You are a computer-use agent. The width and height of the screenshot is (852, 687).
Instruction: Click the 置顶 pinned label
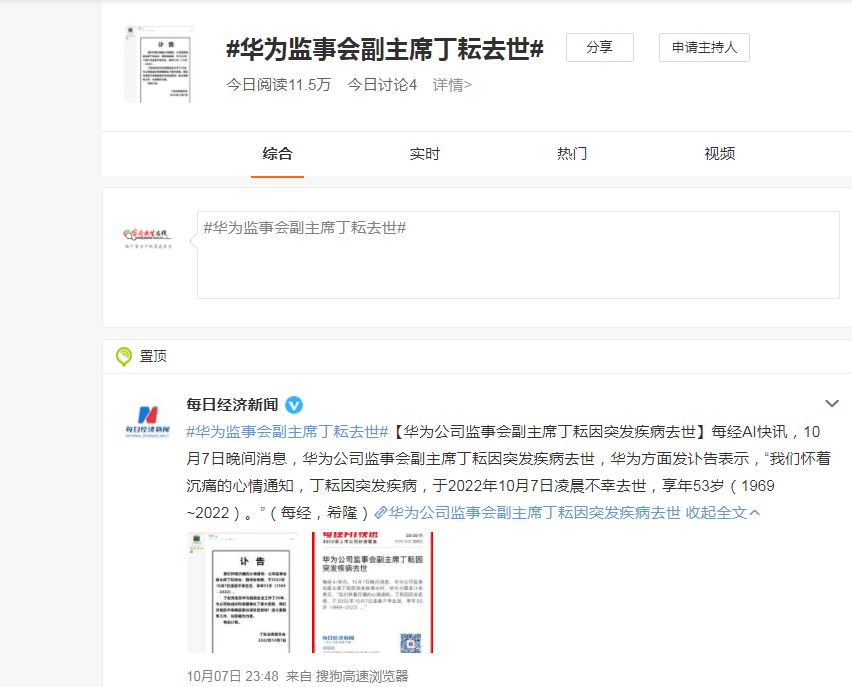pos(153,356)
